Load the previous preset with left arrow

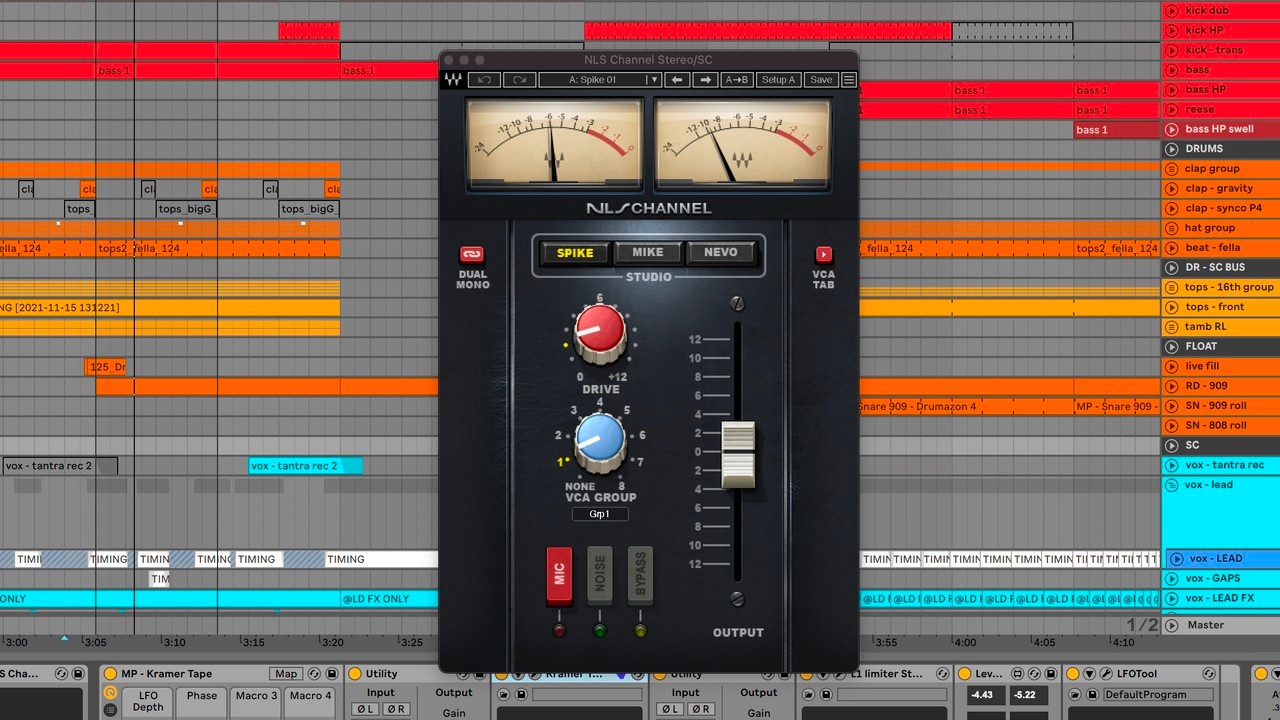pos(677,80)
